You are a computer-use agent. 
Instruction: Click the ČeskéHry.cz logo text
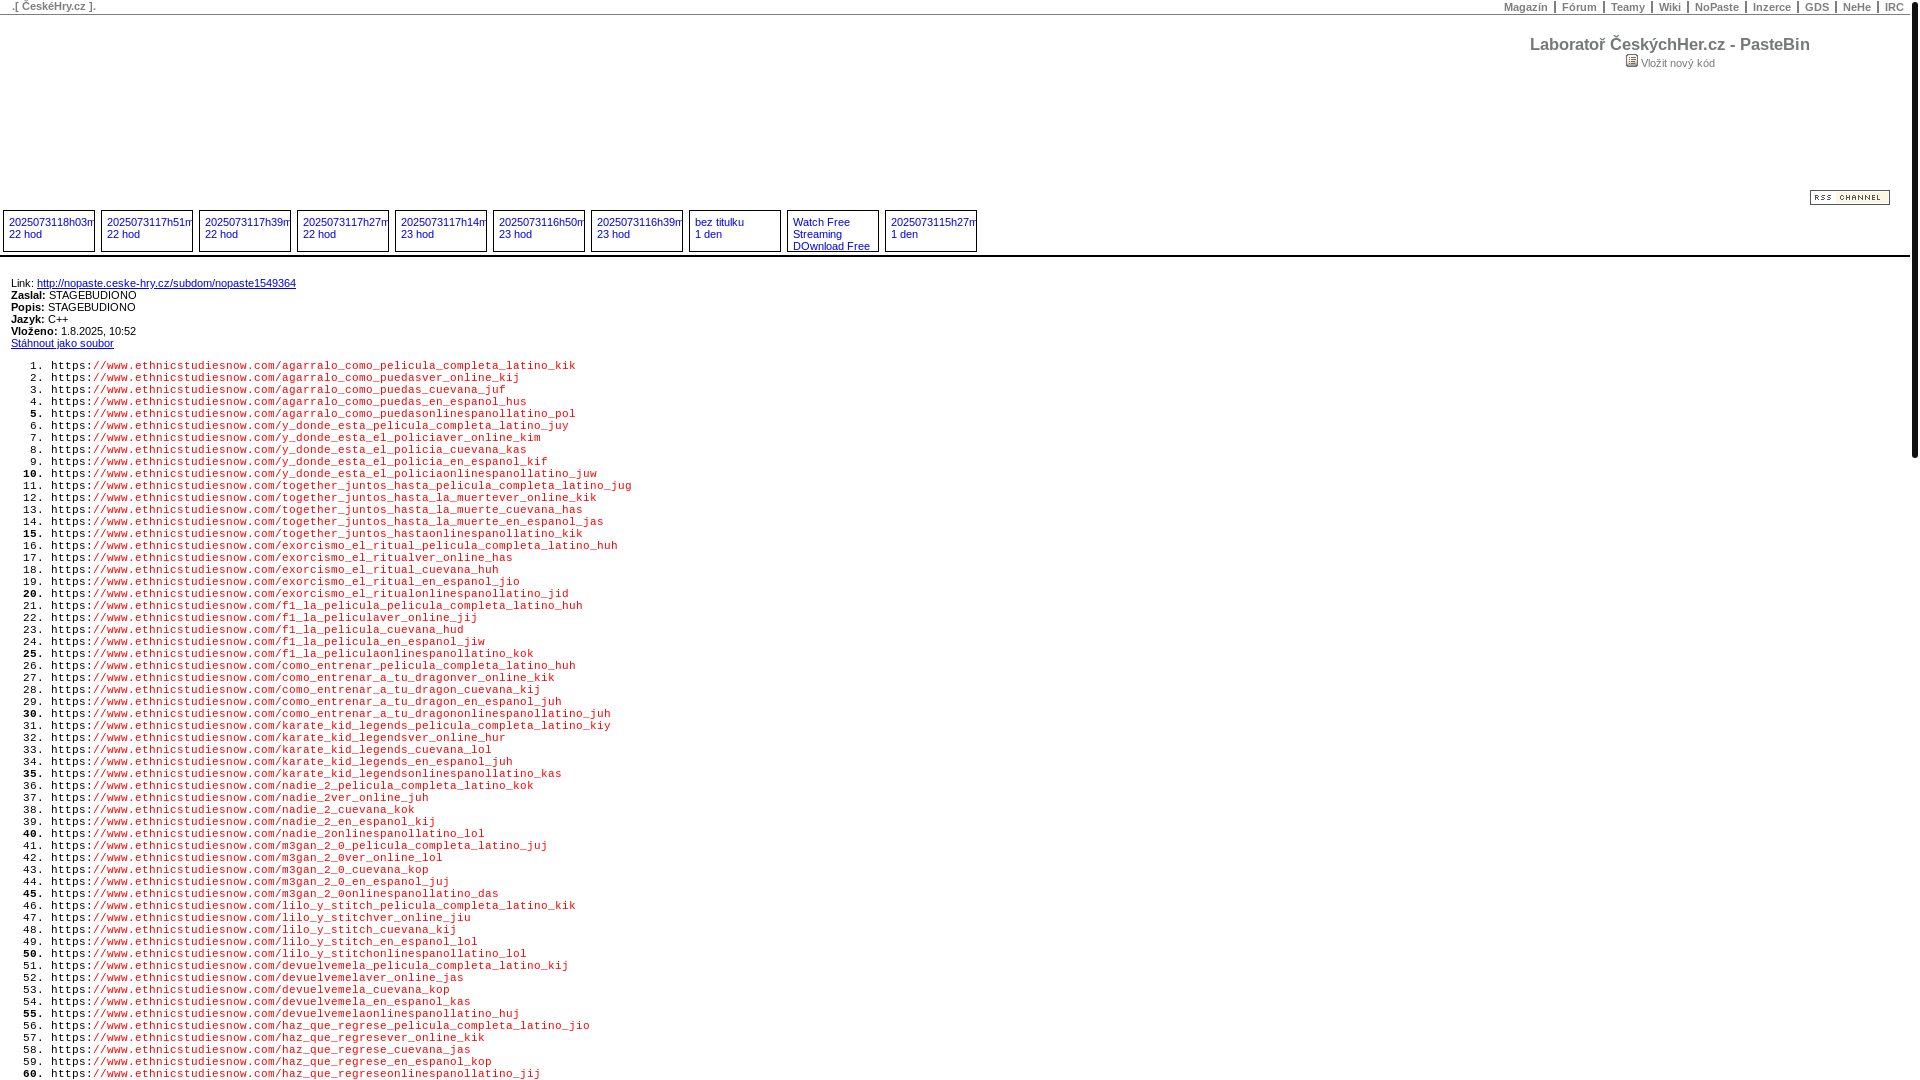tap(54, 6)
